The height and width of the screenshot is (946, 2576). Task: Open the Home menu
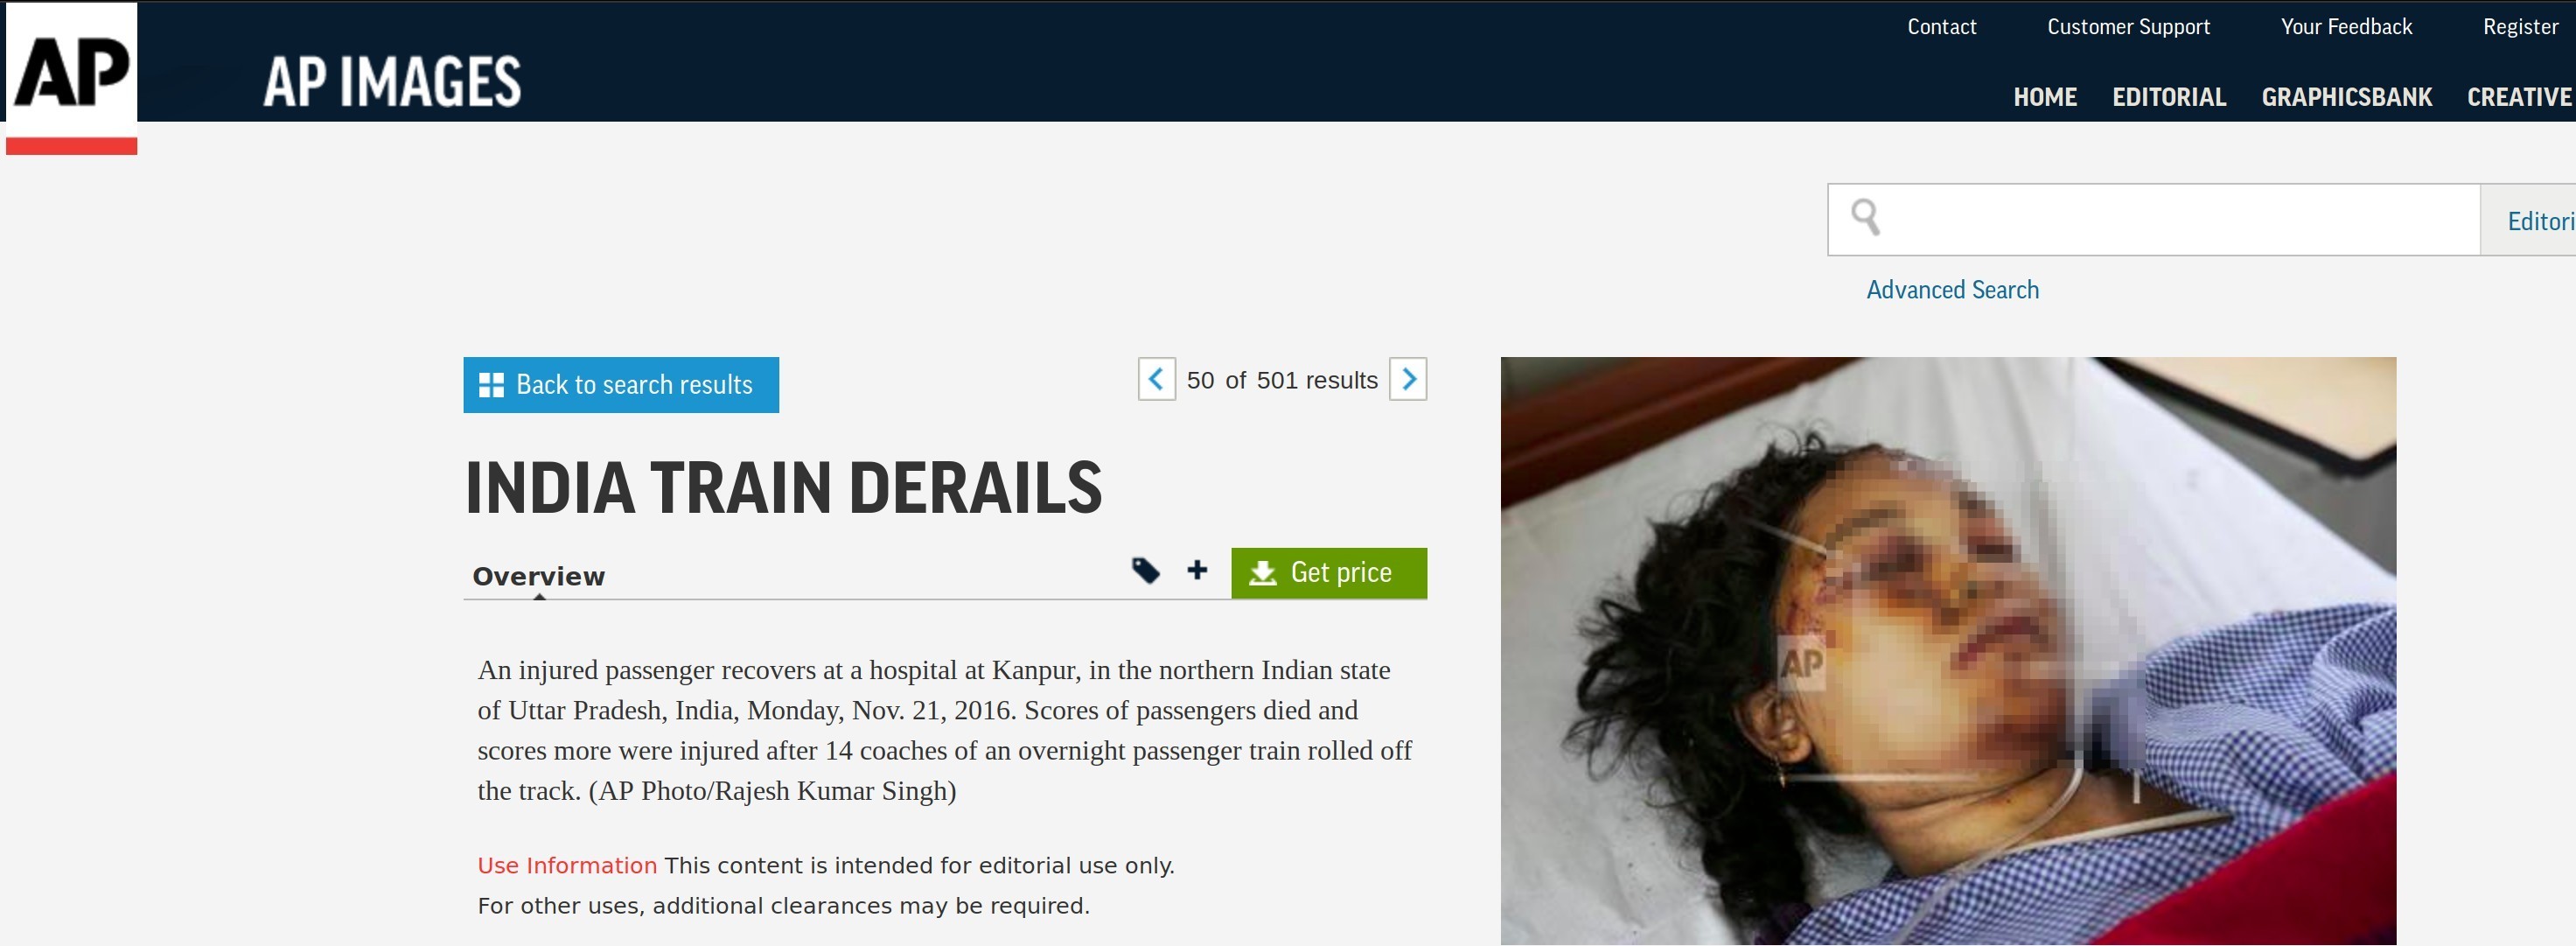pos(2045,97)
